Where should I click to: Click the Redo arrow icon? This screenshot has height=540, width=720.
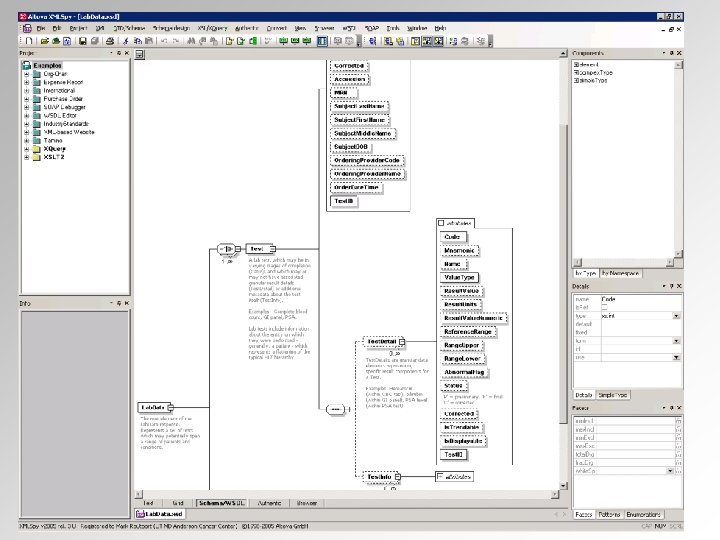[x=176, y=41]
